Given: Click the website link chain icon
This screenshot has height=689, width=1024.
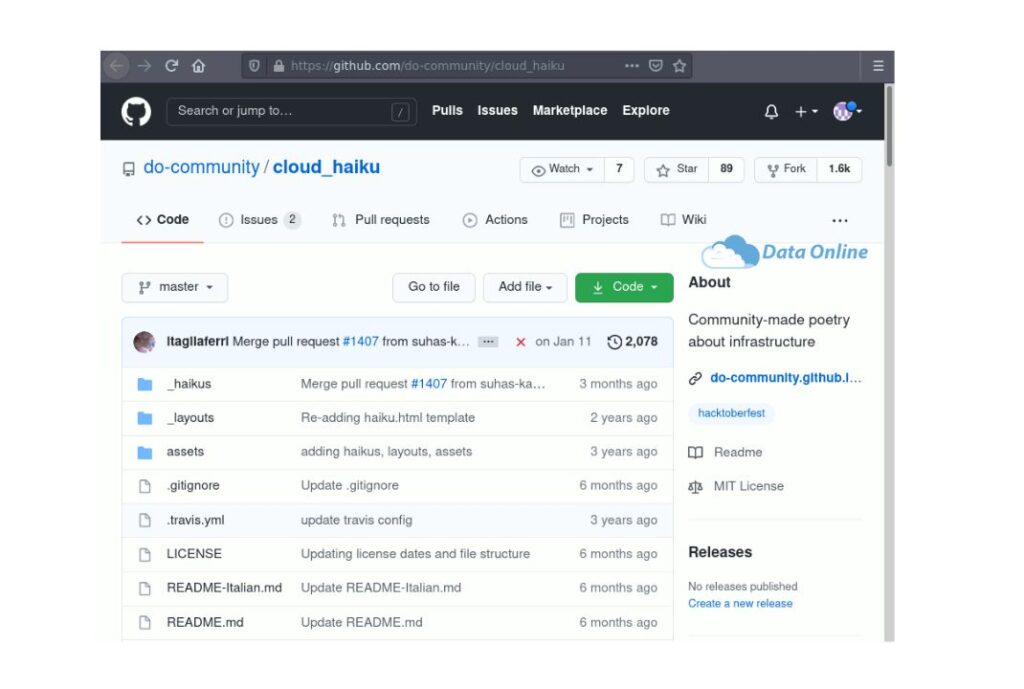Looking at the screenshot, I should coord(696,378).
